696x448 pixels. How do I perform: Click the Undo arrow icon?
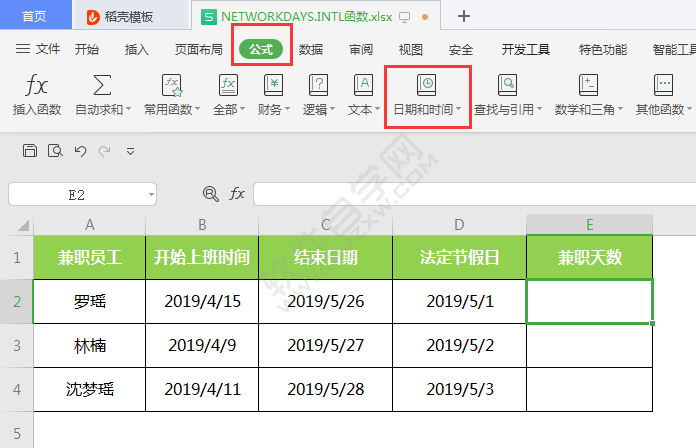pos(80,151)
